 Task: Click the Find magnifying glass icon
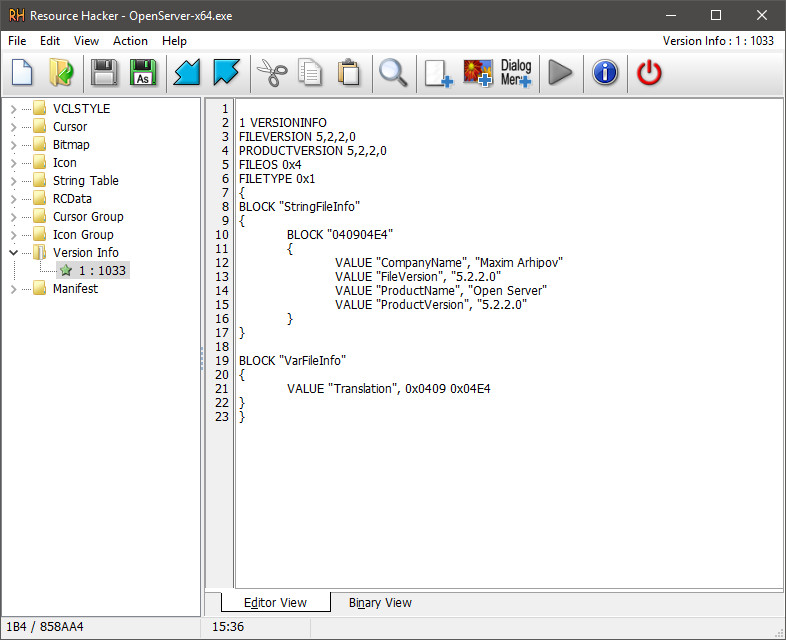[392, 73]
